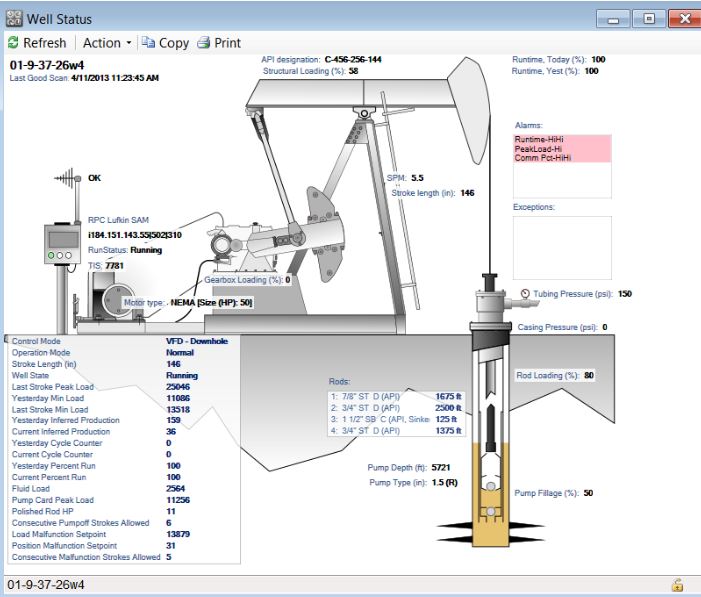Viewport: 701px width, 597px height.
Task: Click the Control Mode VFD - Downhole value
Action: [x=197, y=341]
